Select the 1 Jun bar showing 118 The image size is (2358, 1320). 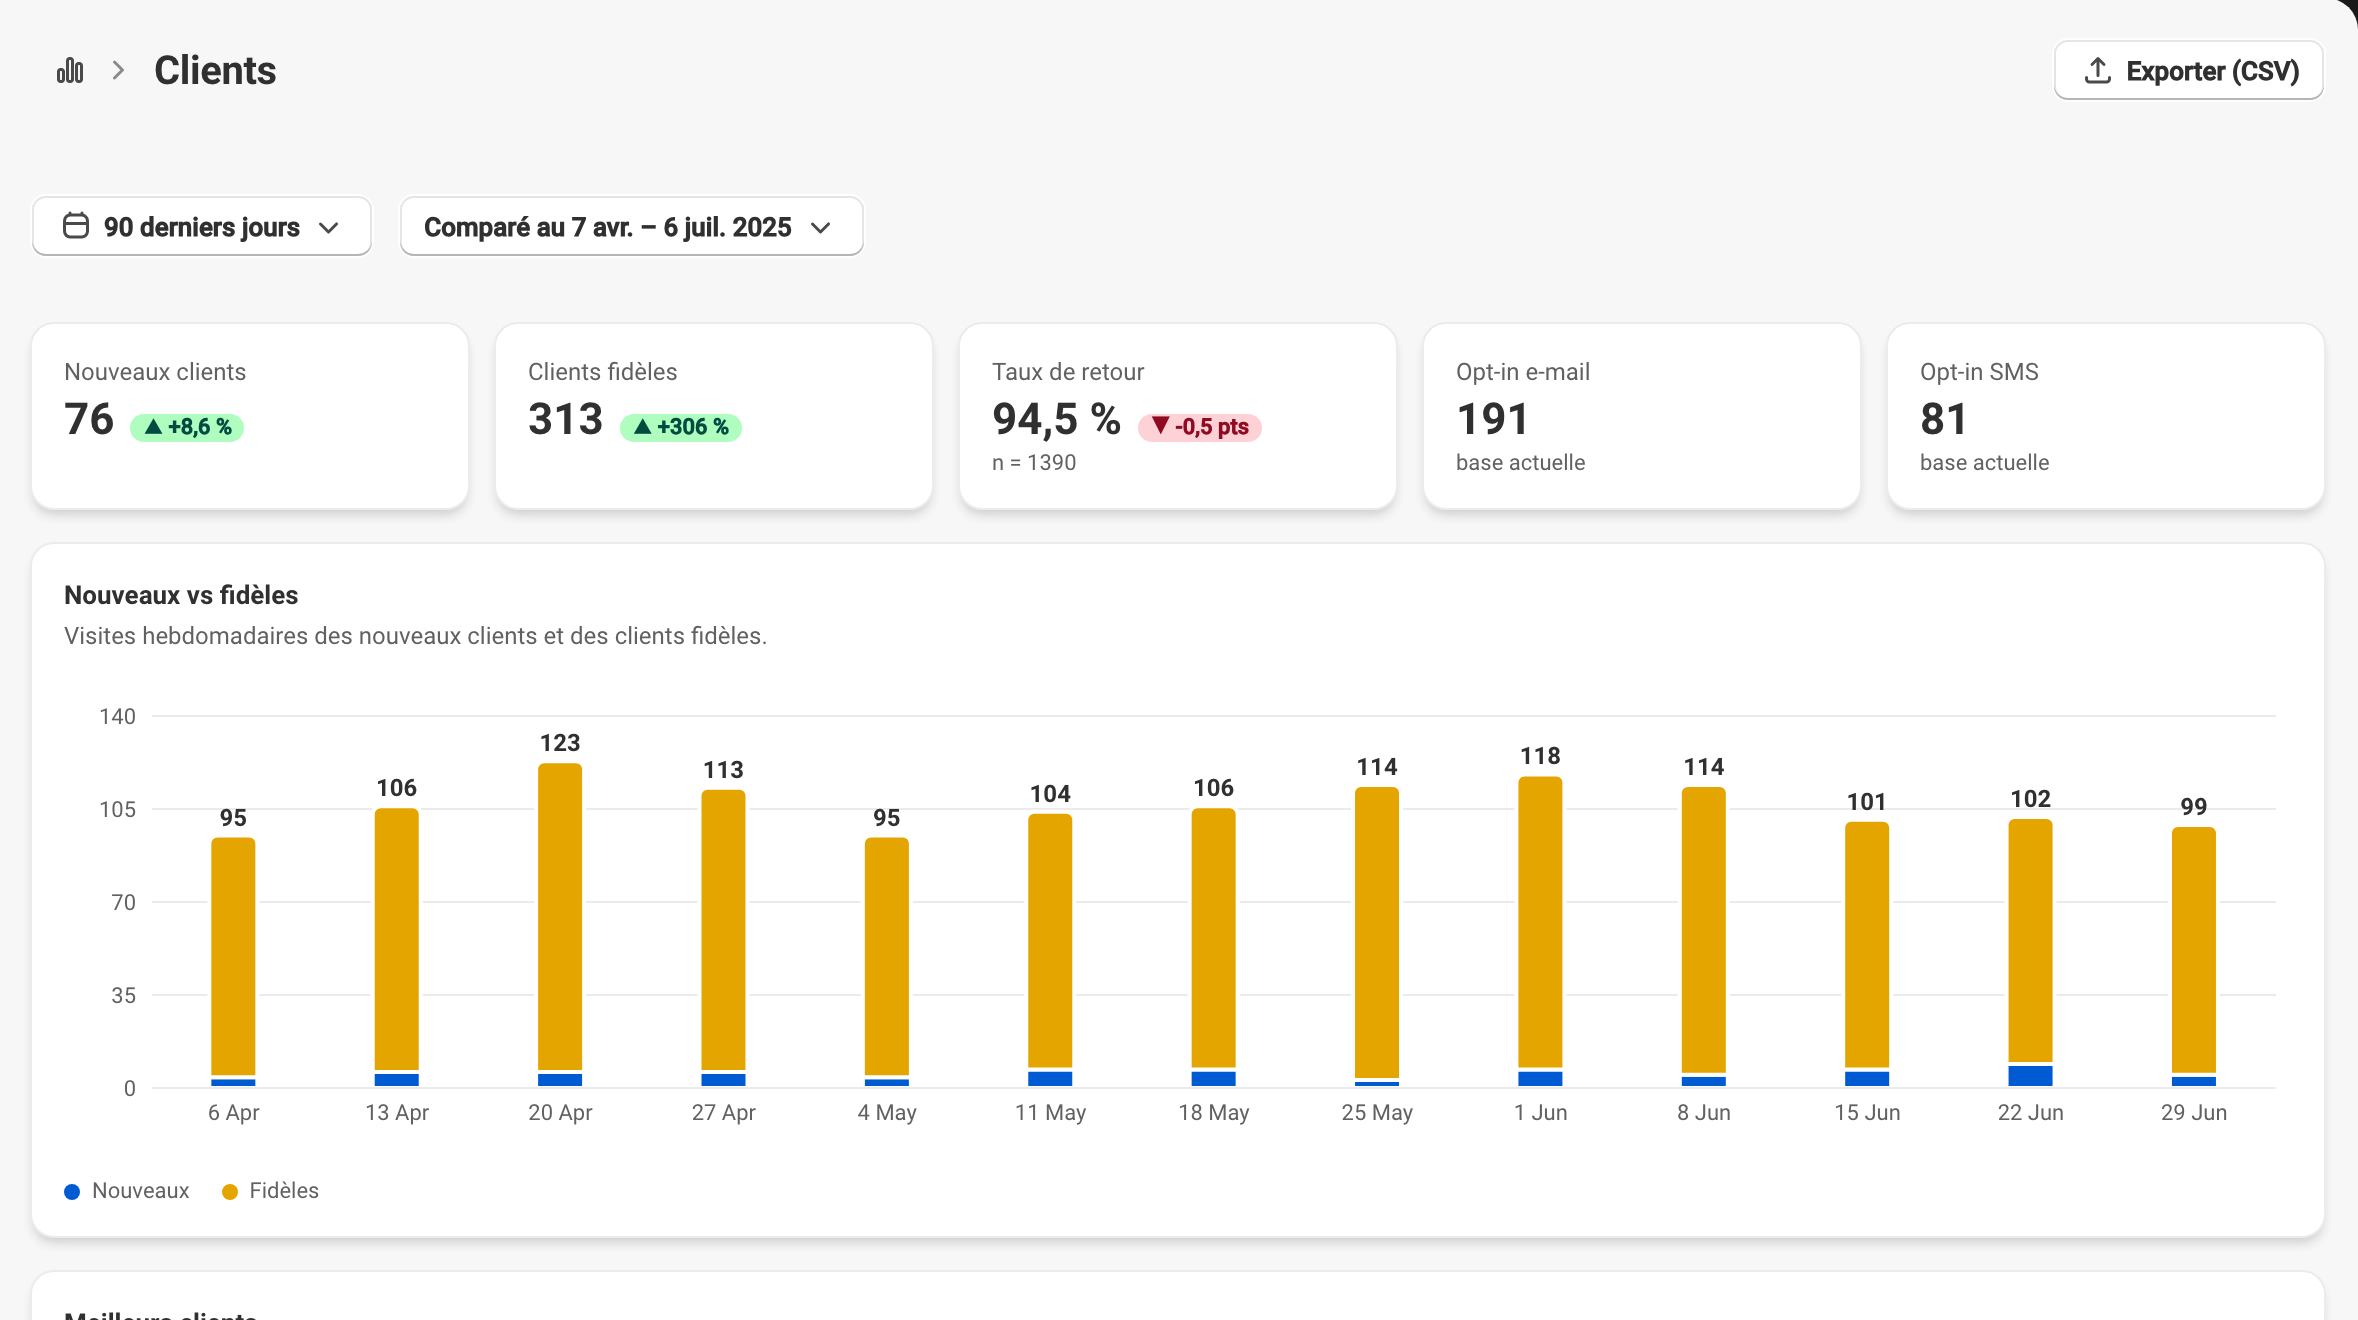point(1540,931)
